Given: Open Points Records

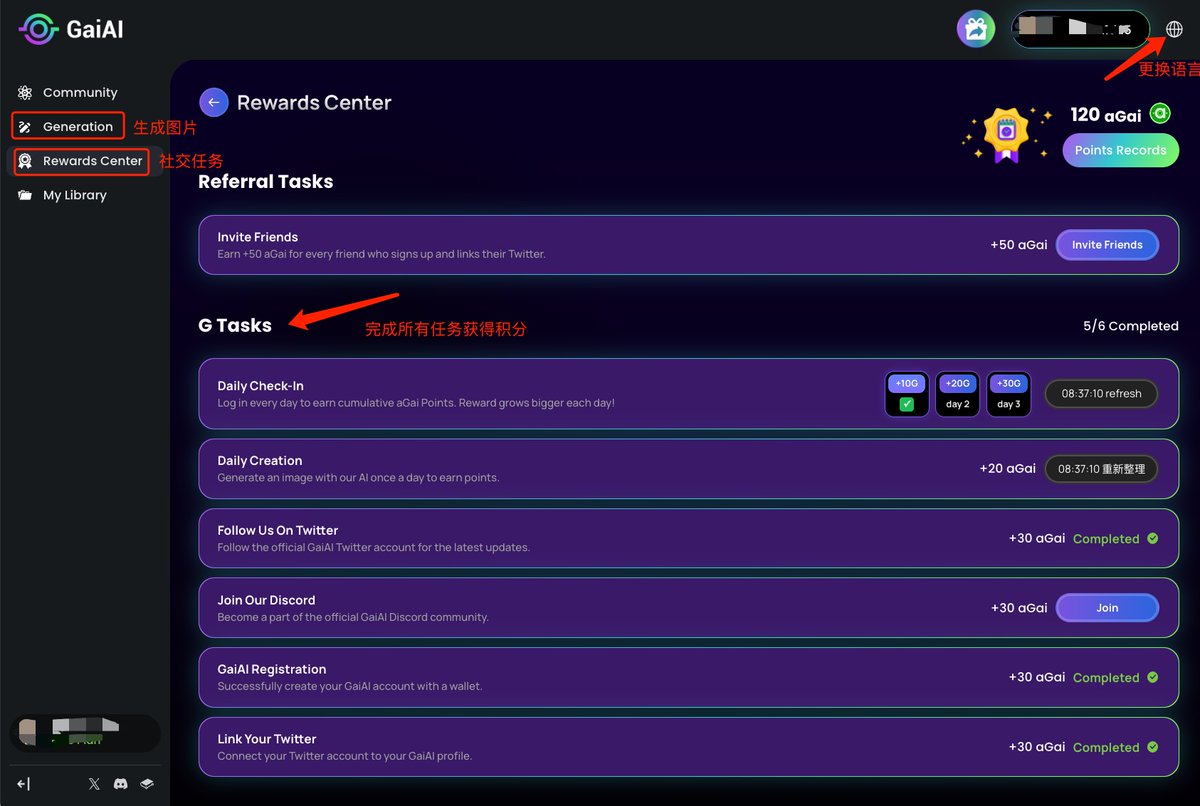Looking at the screenshot, I should click(x=1120, y=150).
